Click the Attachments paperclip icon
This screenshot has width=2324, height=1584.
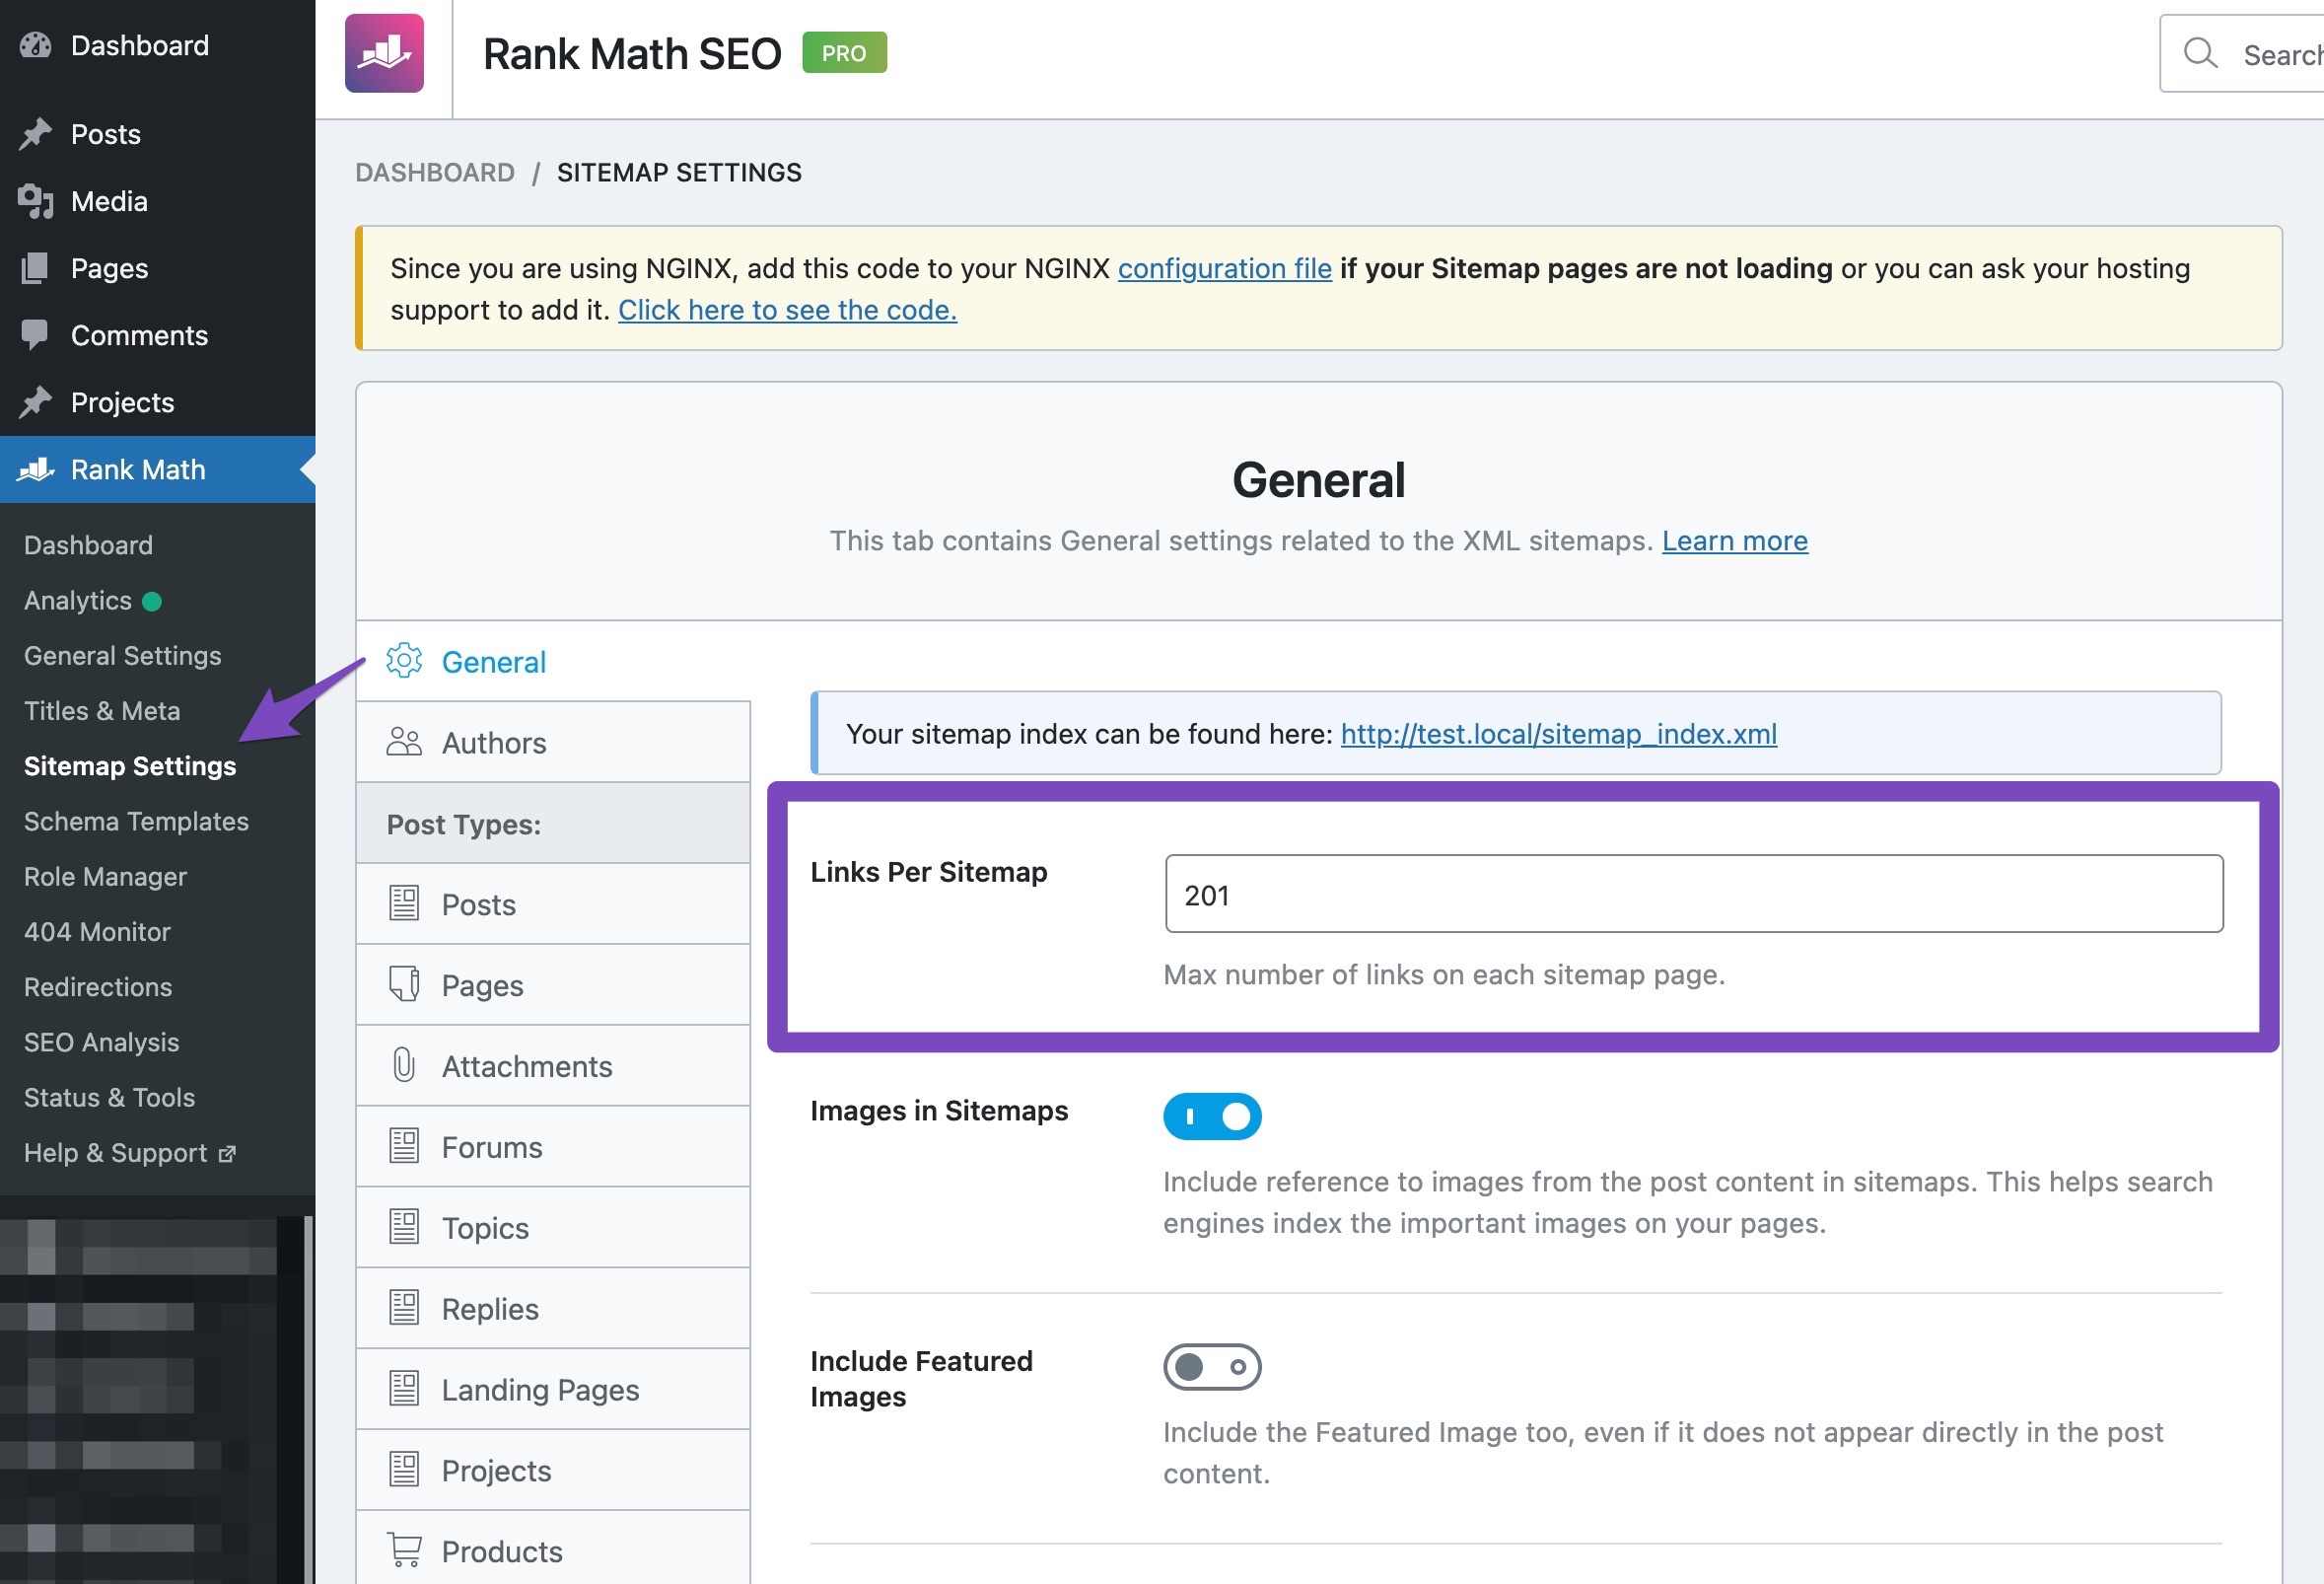(404, 1066)
